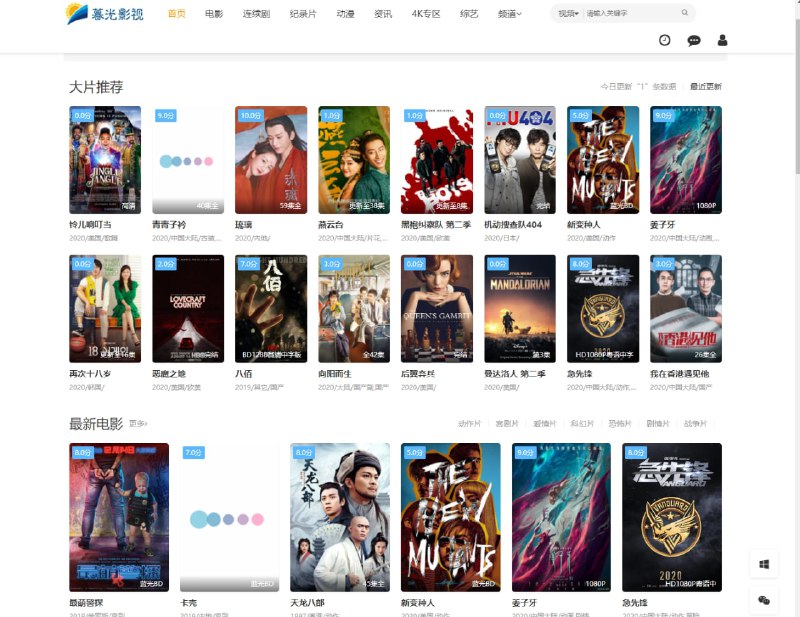Open 急先锋 poster in 最新电影
Viewport: 800px width, 617px height.
coord(672,517)
